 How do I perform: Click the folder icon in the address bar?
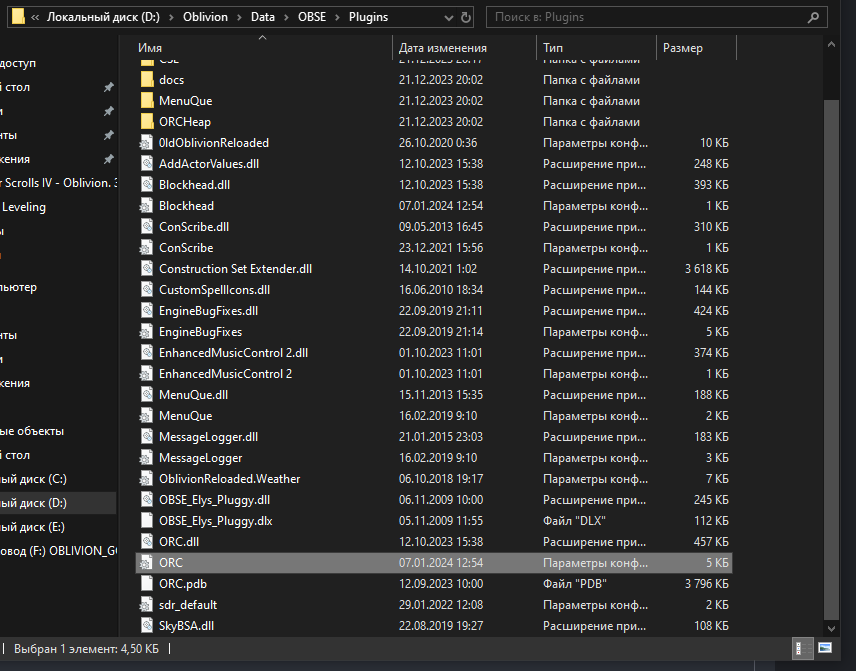[x=18, y=17]
